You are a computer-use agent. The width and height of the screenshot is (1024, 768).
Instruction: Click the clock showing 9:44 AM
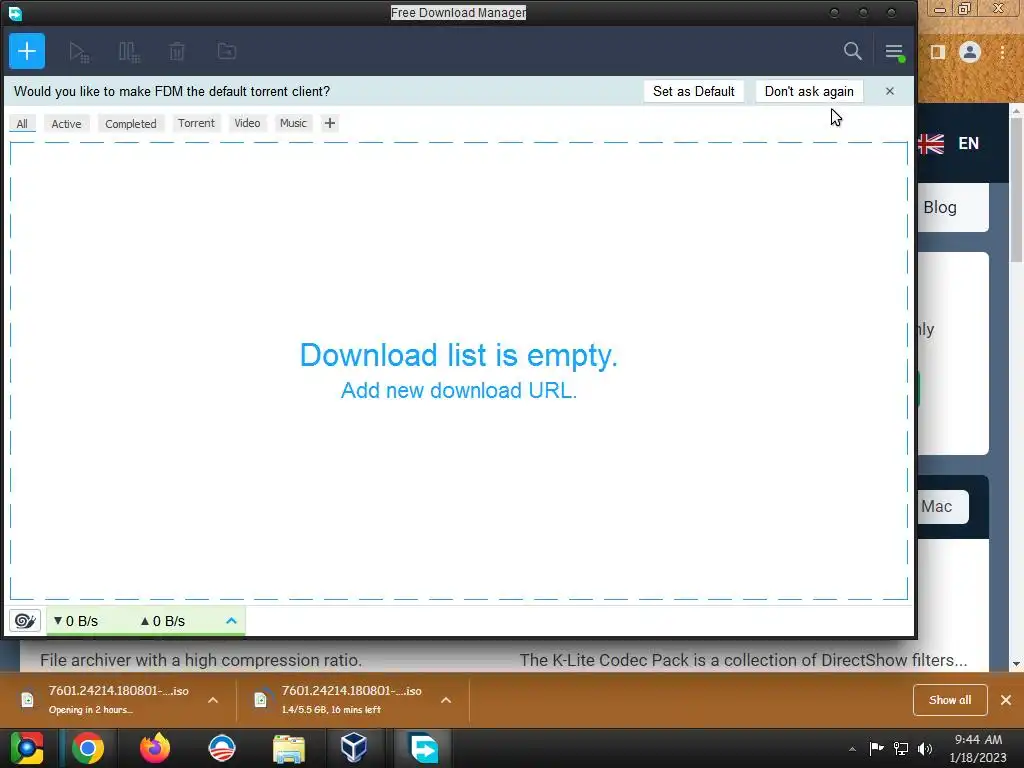point(978,748)
